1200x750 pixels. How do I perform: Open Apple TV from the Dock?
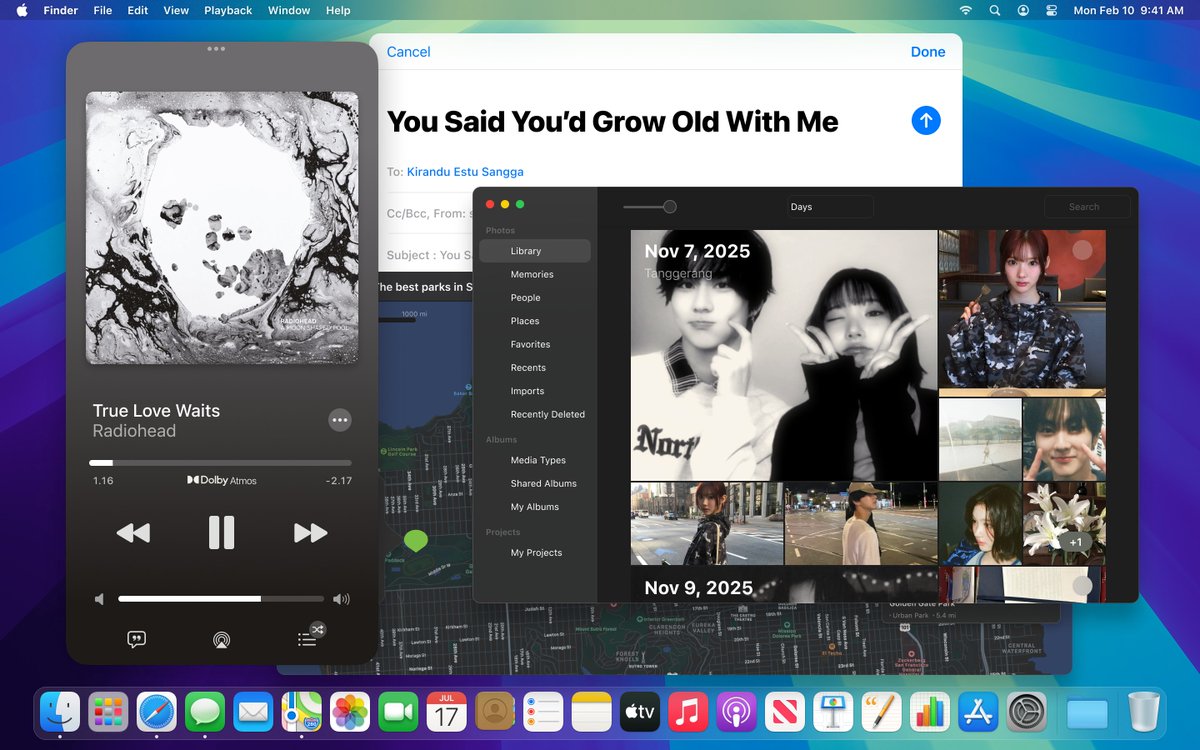pos(639,713)
